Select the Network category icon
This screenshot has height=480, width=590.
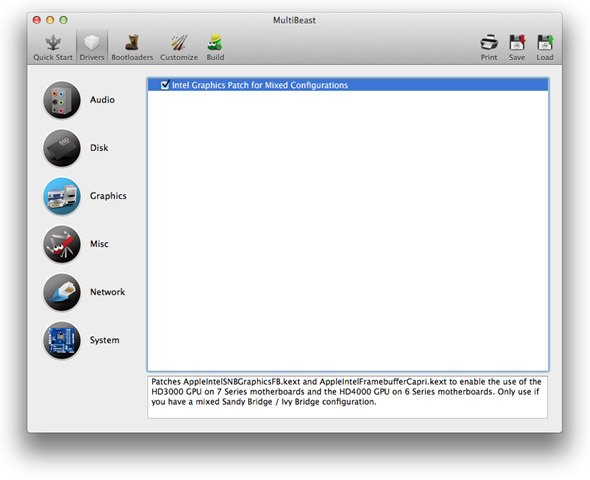tap(62, 292)
